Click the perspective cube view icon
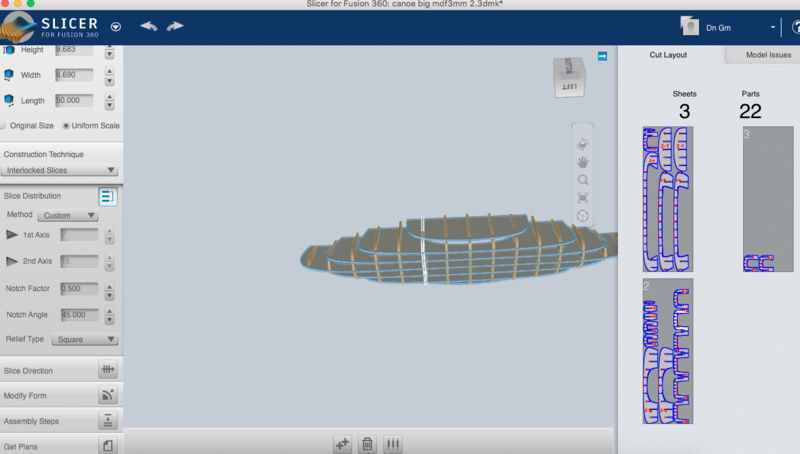 [583, 216]
